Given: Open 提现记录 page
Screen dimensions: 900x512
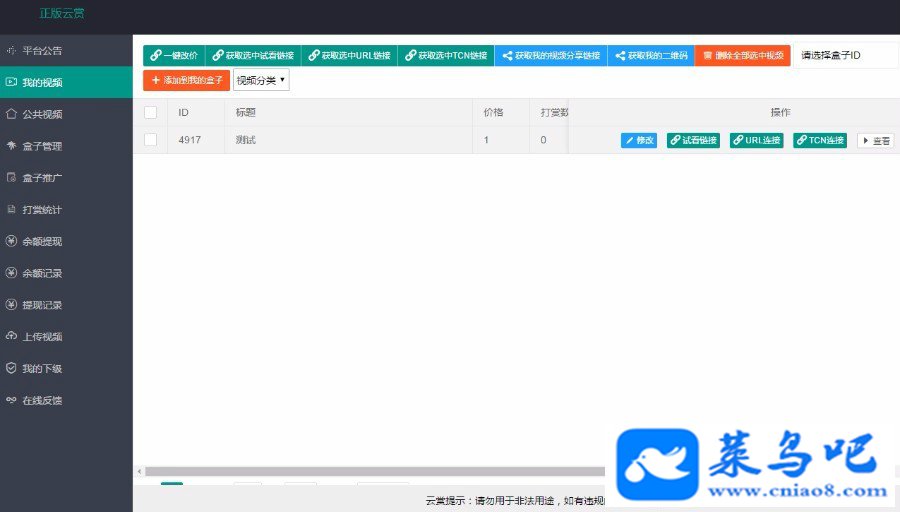Looking at the screenshot, I should point(66,305).
